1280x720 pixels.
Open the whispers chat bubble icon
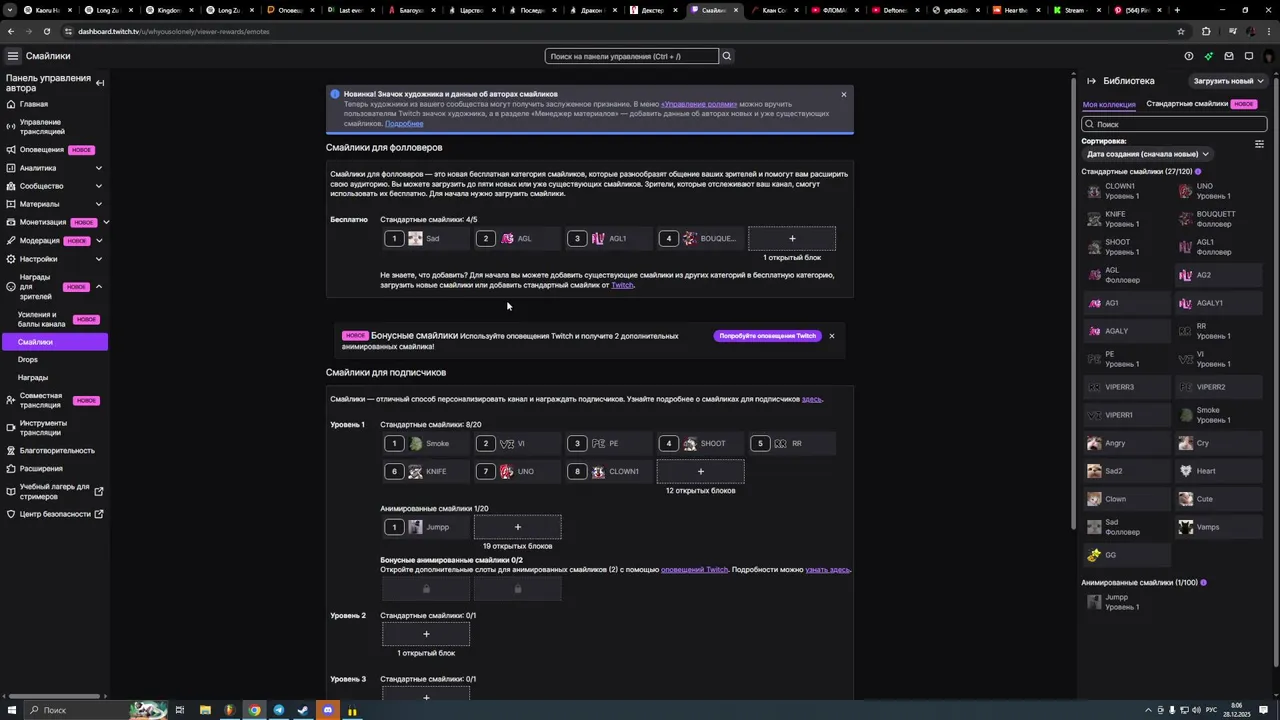(1249, 56)
